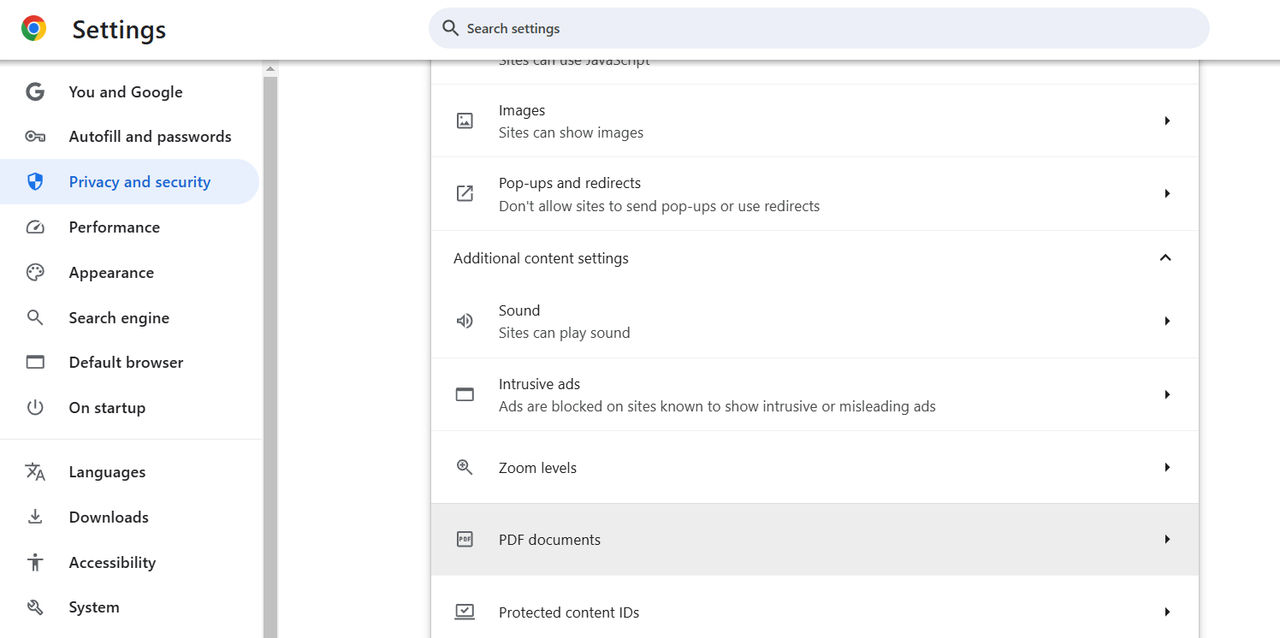
Task: Click the checkmark monitor icon in Protected content IDs row
Action: tap(465, 611)
